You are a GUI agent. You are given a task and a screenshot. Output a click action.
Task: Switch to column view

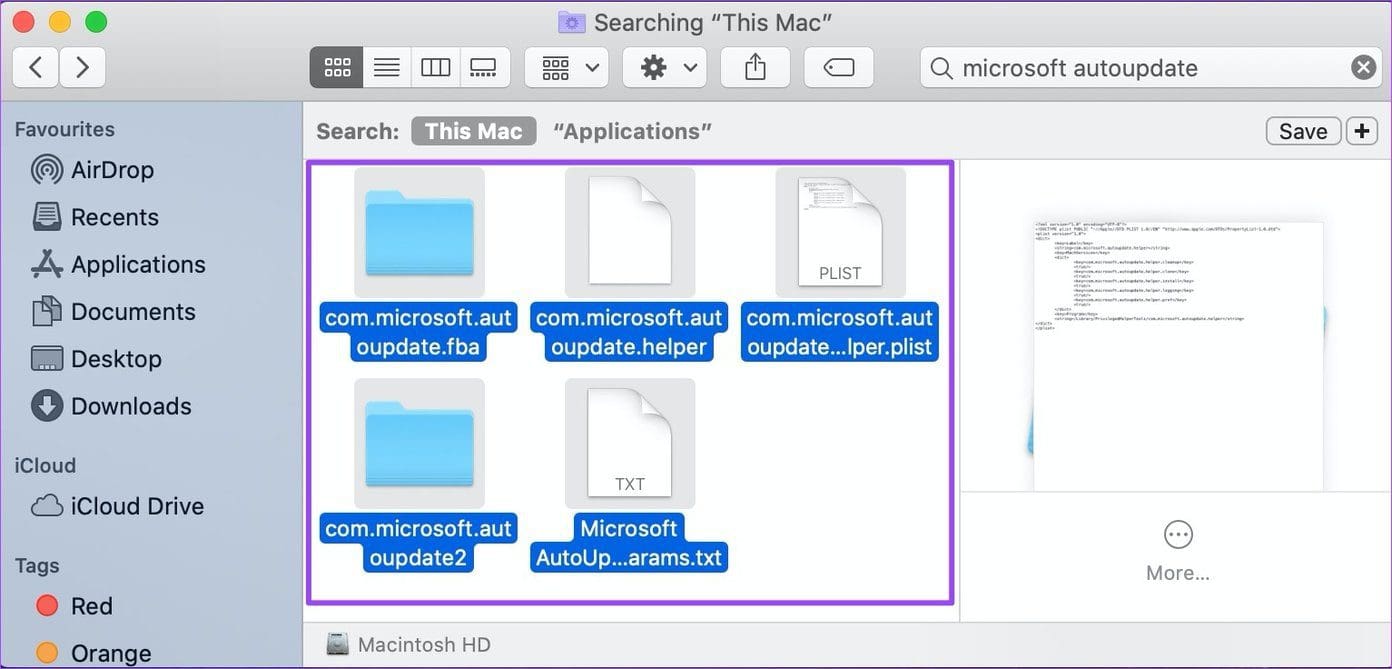436,67
